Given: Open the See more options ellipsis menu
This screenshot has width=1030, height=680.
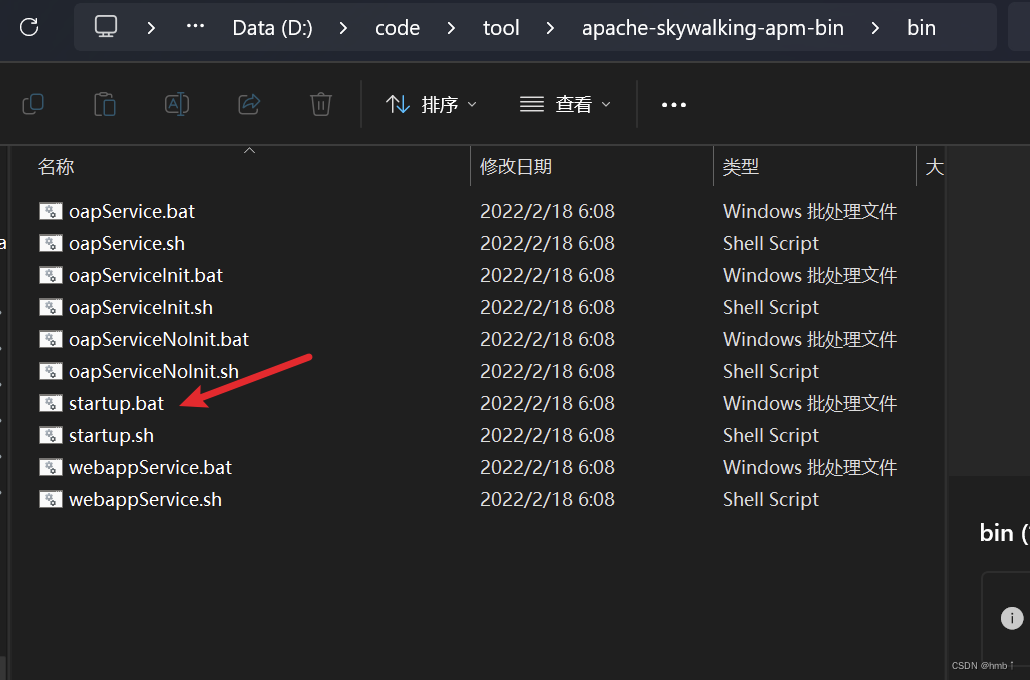Looking at the screenshot, I should tap(673, 104).
